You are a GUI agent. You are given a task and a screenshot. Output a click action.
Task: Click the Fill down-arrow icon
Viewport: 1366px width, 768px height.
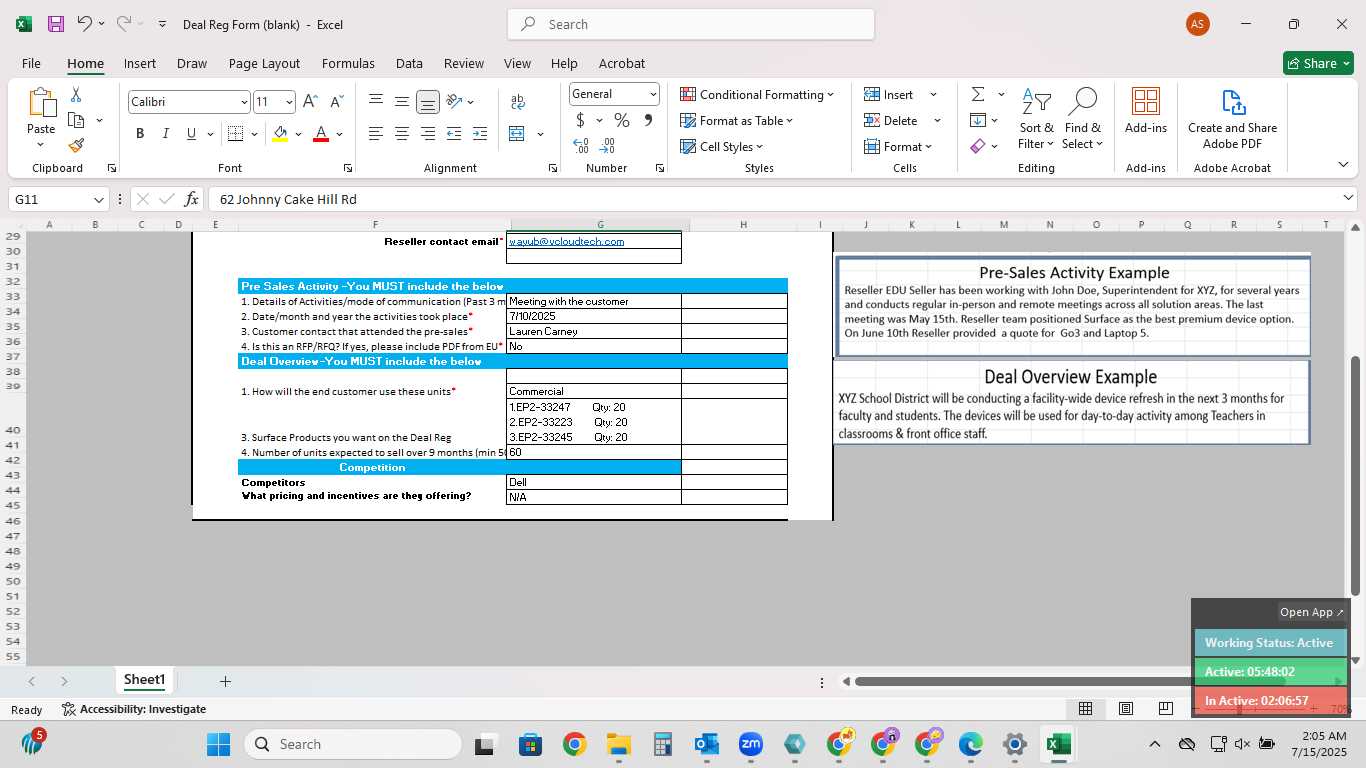tap(978, 120)
